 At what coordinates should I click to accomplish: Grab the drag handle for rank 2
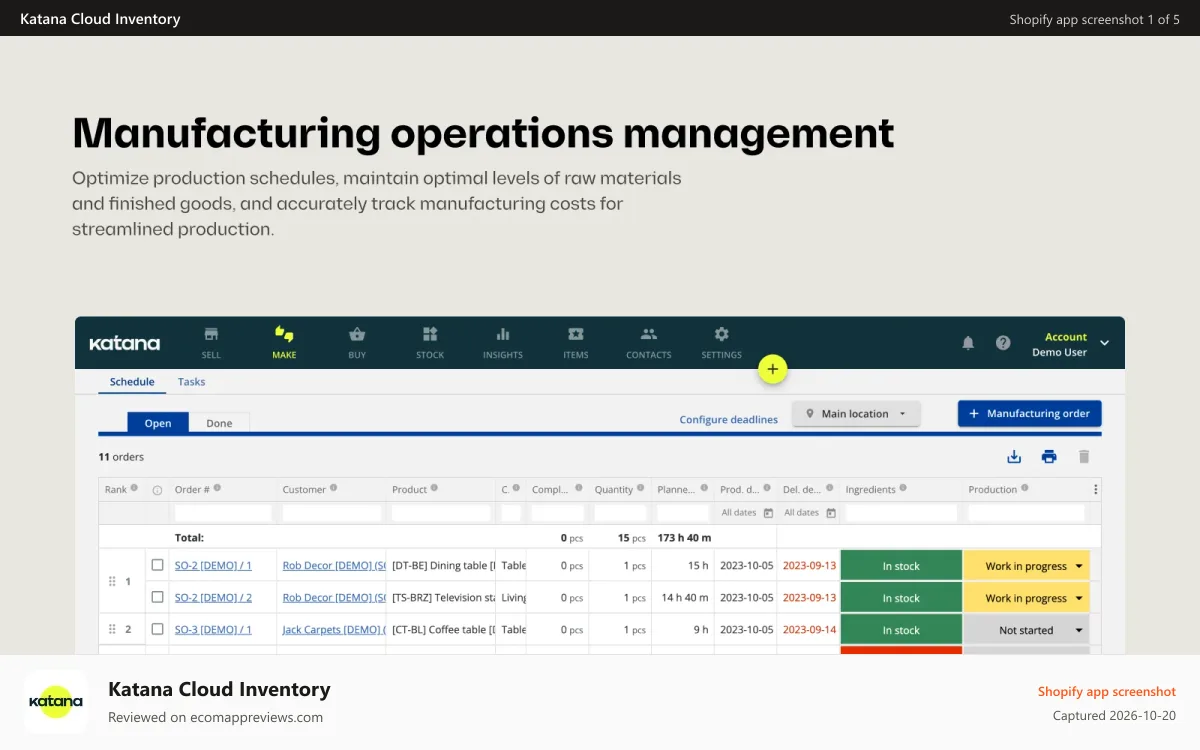[x=112, y=630]
